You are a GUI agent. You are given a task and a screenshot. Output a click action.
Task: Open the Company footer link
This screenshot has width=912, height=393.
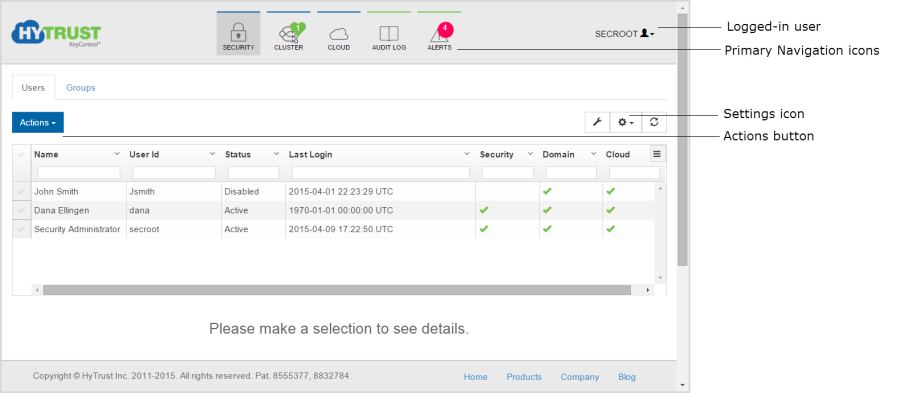(580, 377)
